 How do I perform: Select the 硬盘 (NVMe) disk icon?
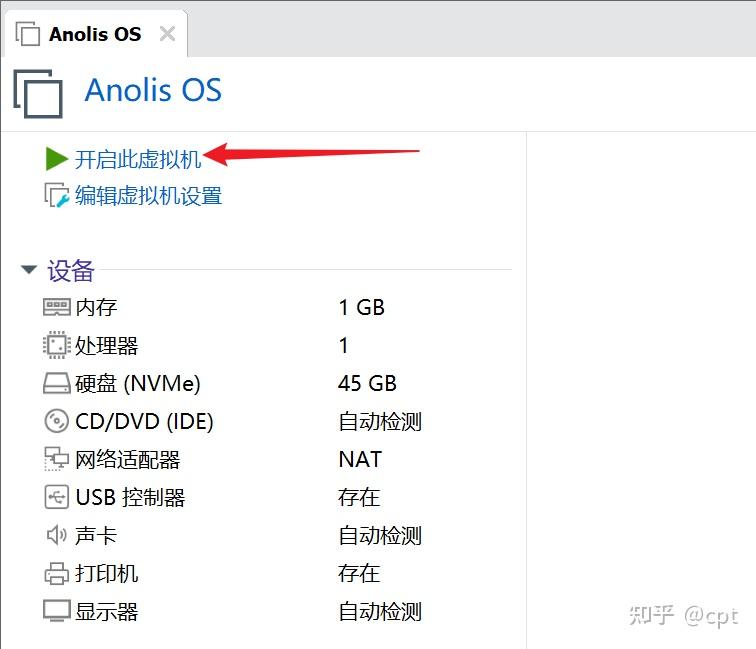[x=56, y=384]
